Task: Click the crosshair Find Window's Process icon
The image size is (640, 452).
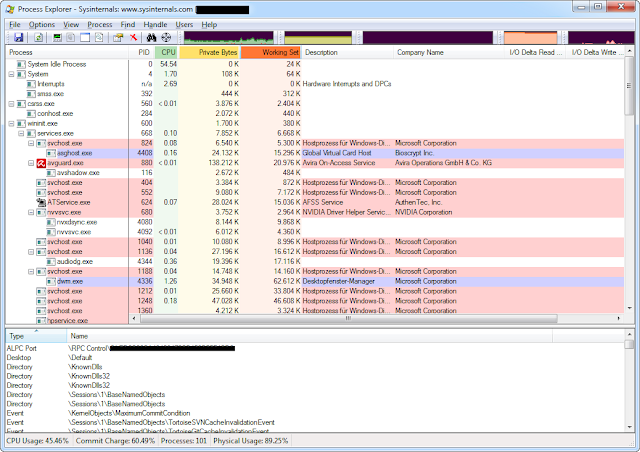Action: (x=166, y=38)
